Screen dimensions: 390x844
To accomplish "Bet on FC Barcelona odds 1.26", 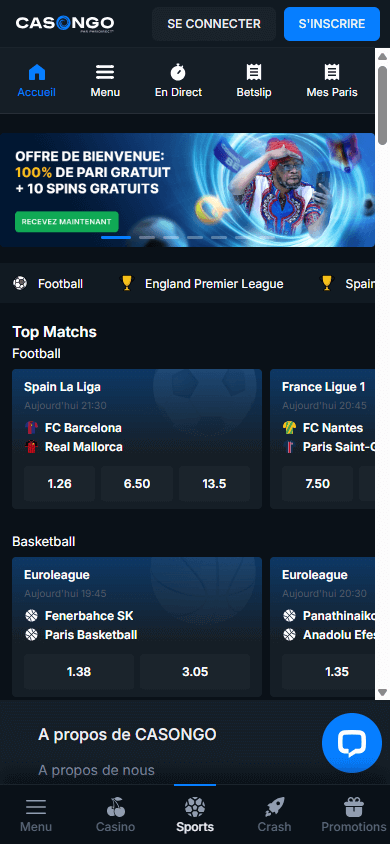I will tap(60, 484).
